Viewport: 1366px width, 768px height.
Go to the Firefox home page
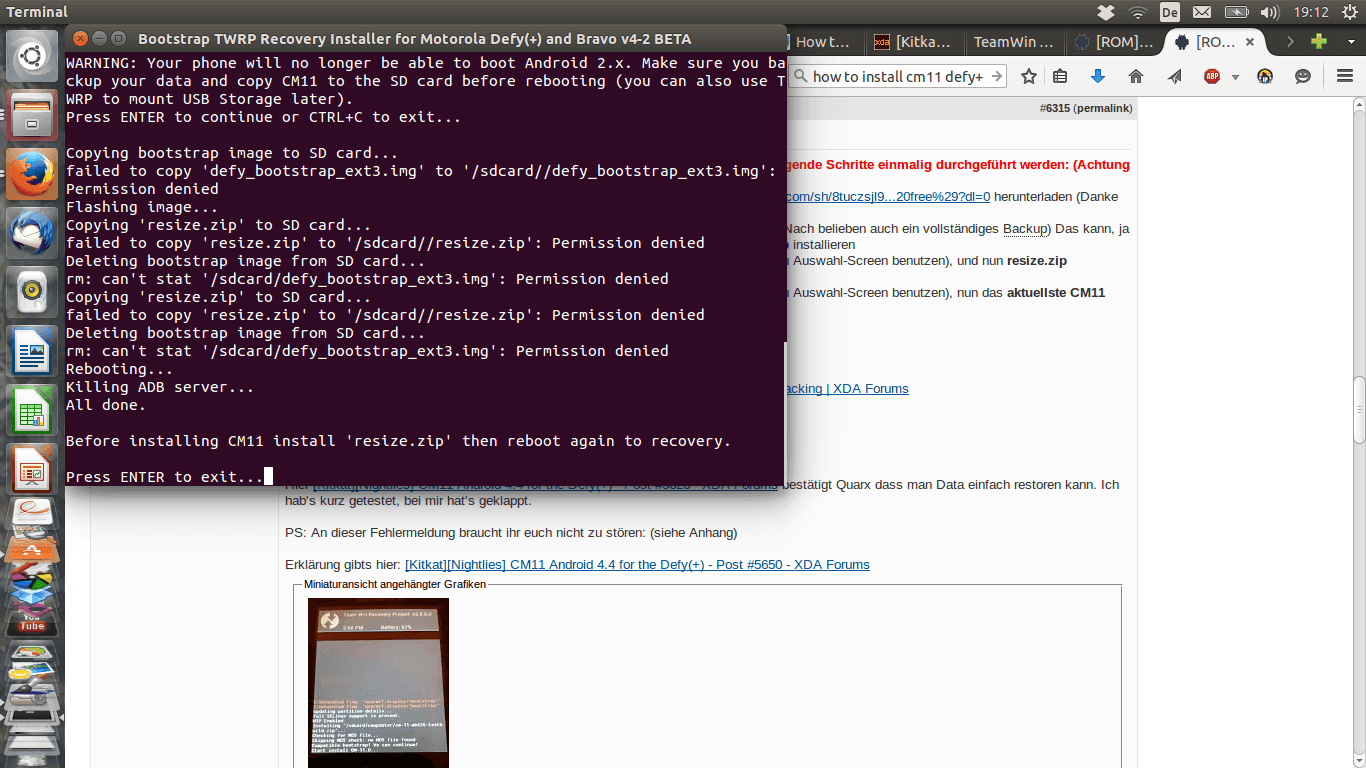(1136, 76)
